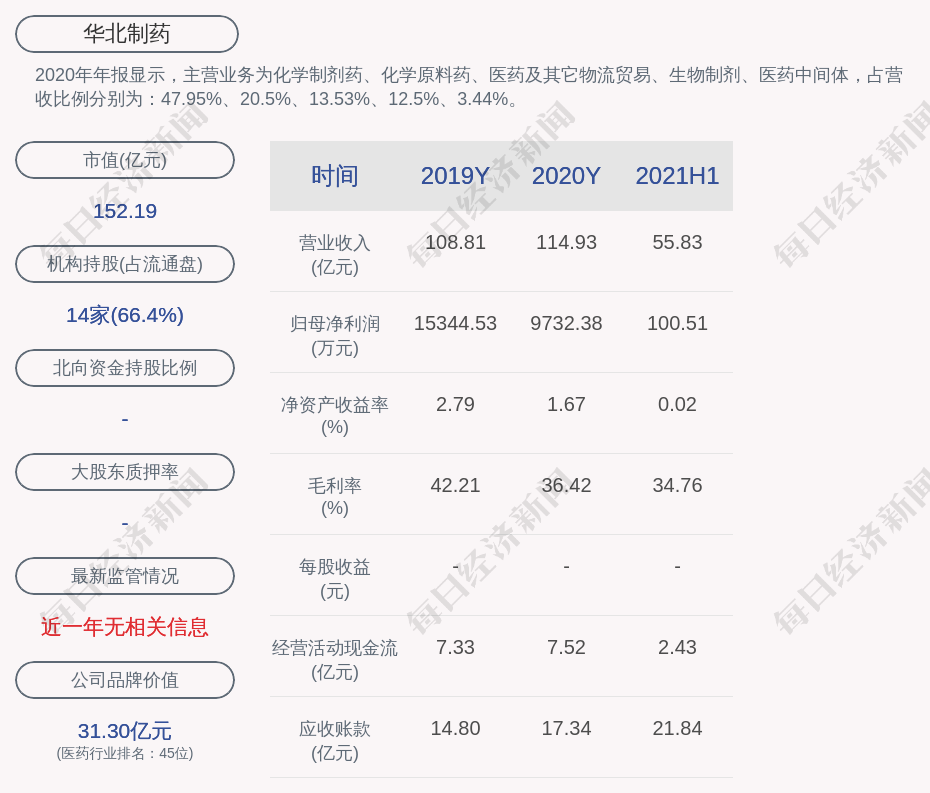Click the 时间 column header
930x793 pixels.
pos(335,176)
